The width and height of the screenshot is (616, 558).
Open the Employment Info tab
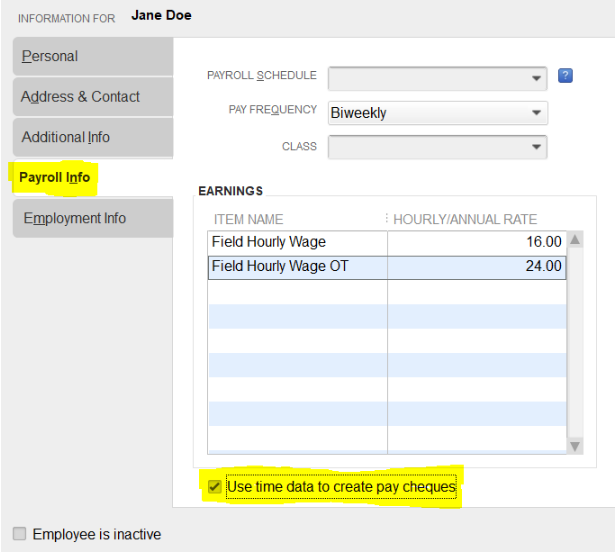[x=93, y=218]
